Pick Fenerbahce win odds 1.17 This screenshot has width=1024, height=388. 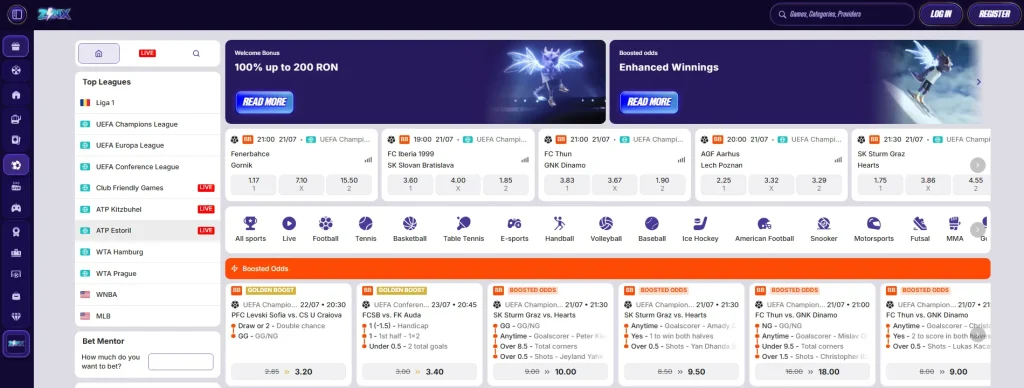click(x=254, y=184)
